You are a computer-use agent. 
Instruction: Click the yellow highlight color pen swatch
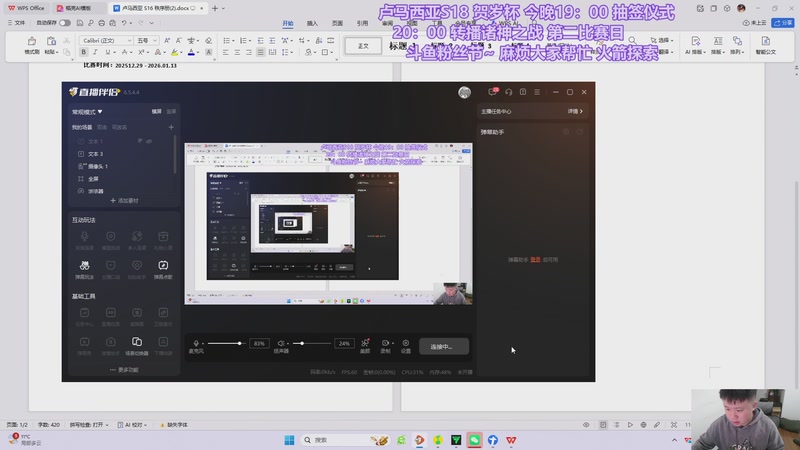174,52
